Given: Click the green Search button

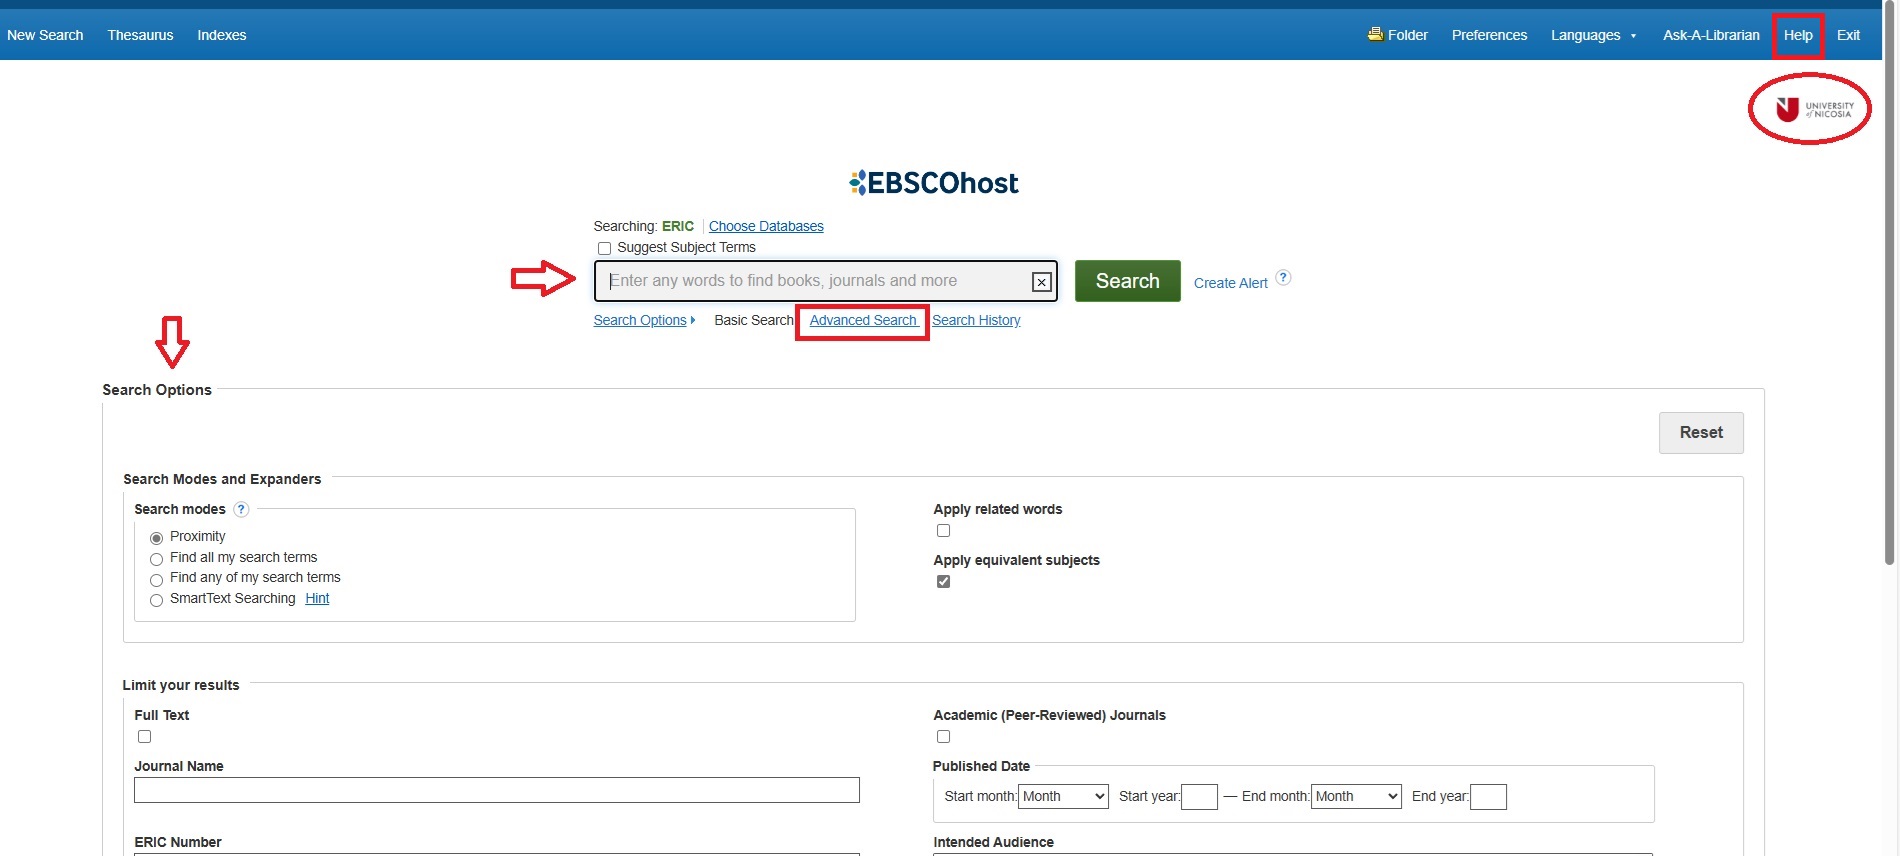Looking at the screenshot, I should [x=1127, y=281].
